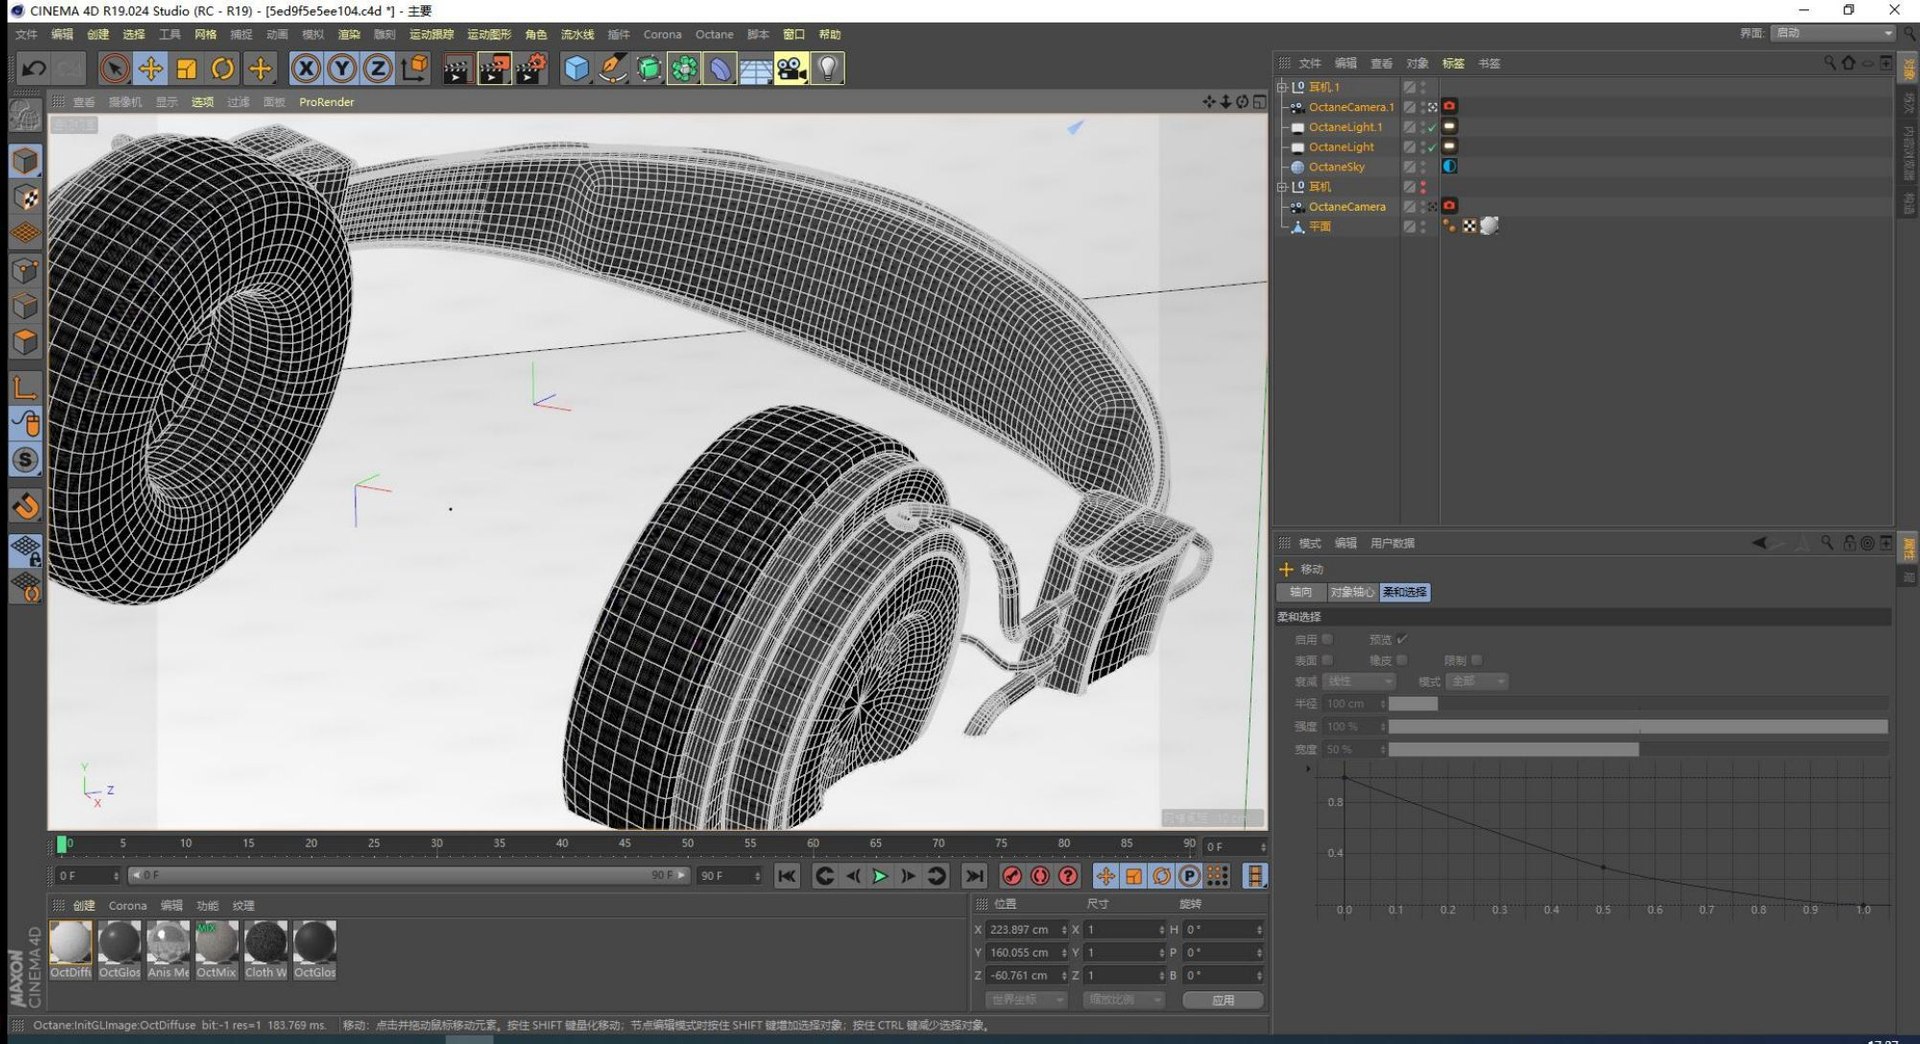Switch to the 对象轴心 tab
Screen dimensions: 1920x1044
coord(1351,592)
